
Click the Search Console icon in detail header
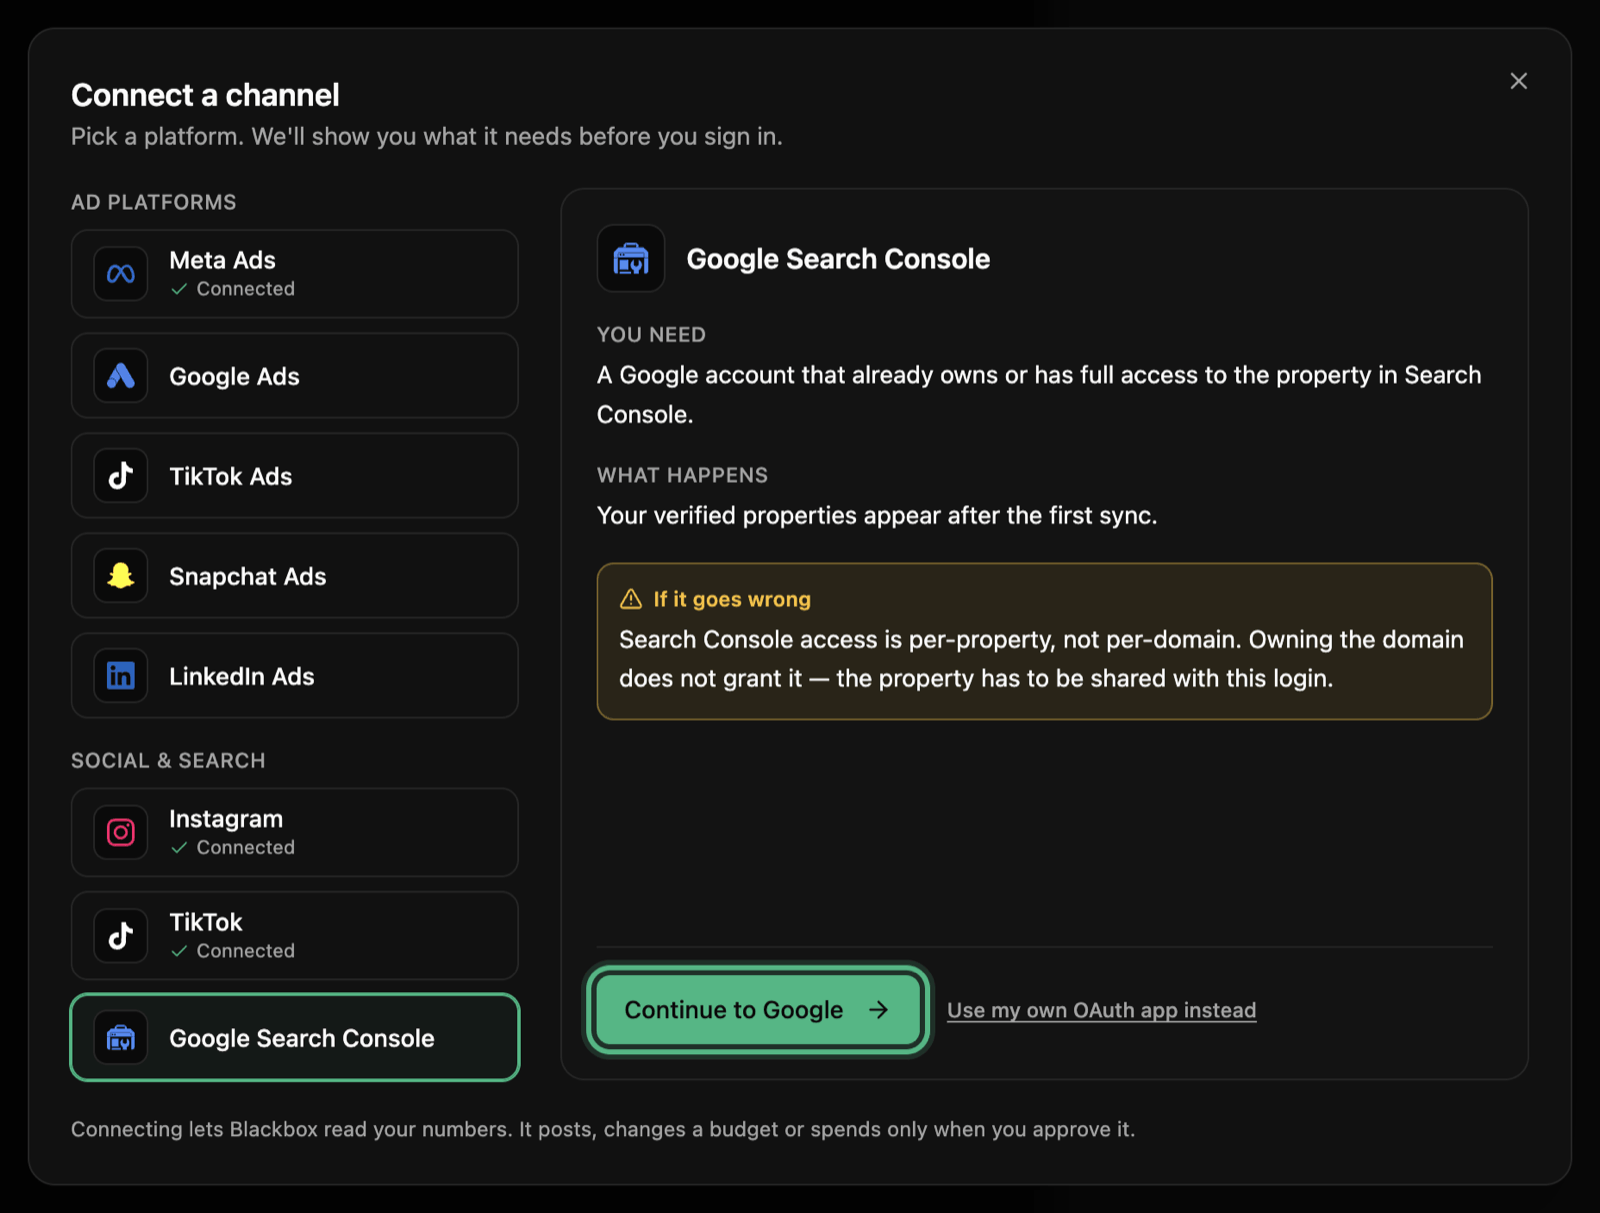pos(631,258)
